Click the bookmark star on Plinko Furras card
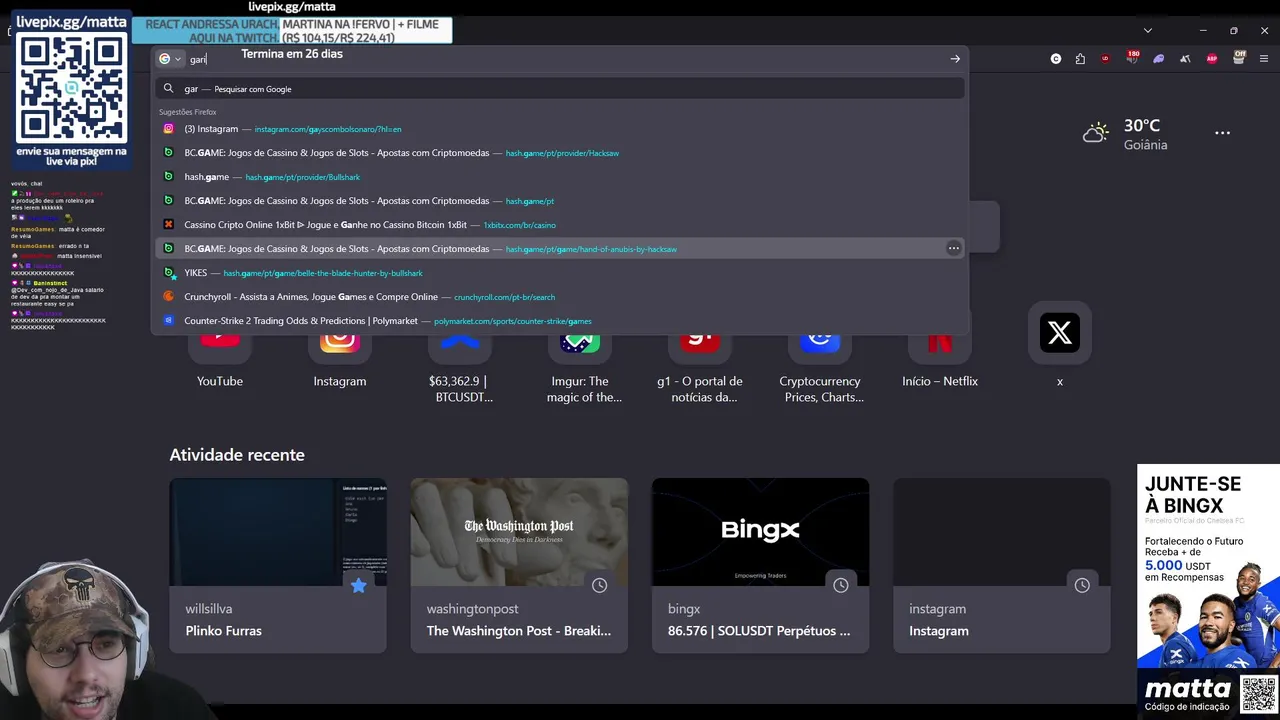 tap(358, 585)
